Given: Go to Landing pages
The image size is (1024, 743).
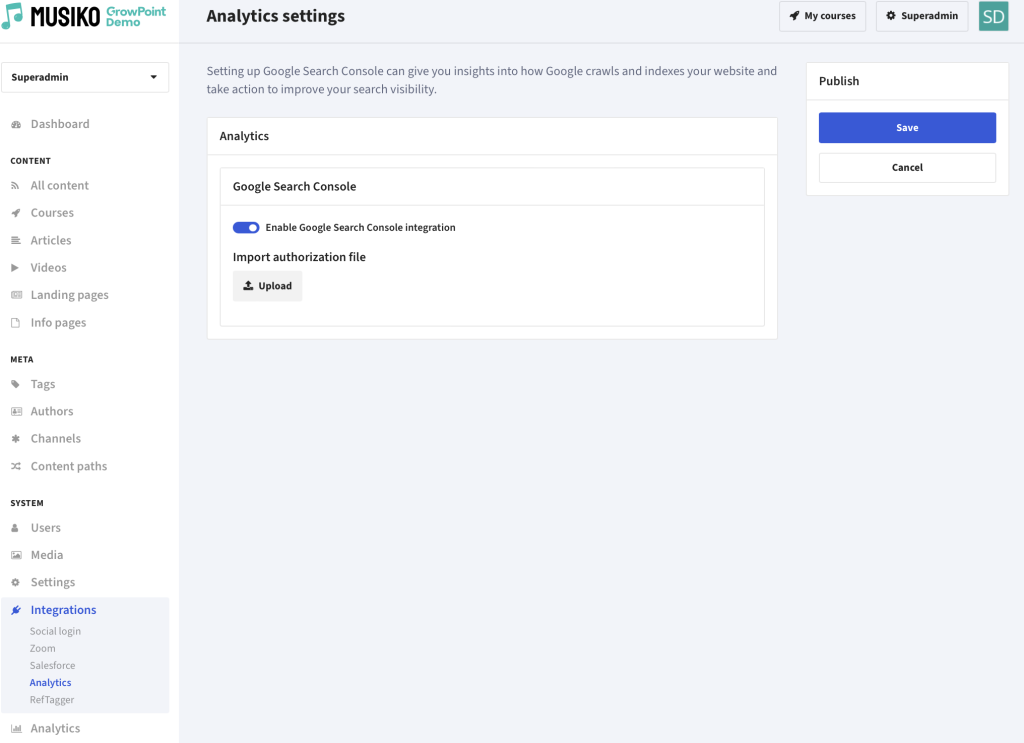Looking at the screenshot, I should click(x=70, y=295).
